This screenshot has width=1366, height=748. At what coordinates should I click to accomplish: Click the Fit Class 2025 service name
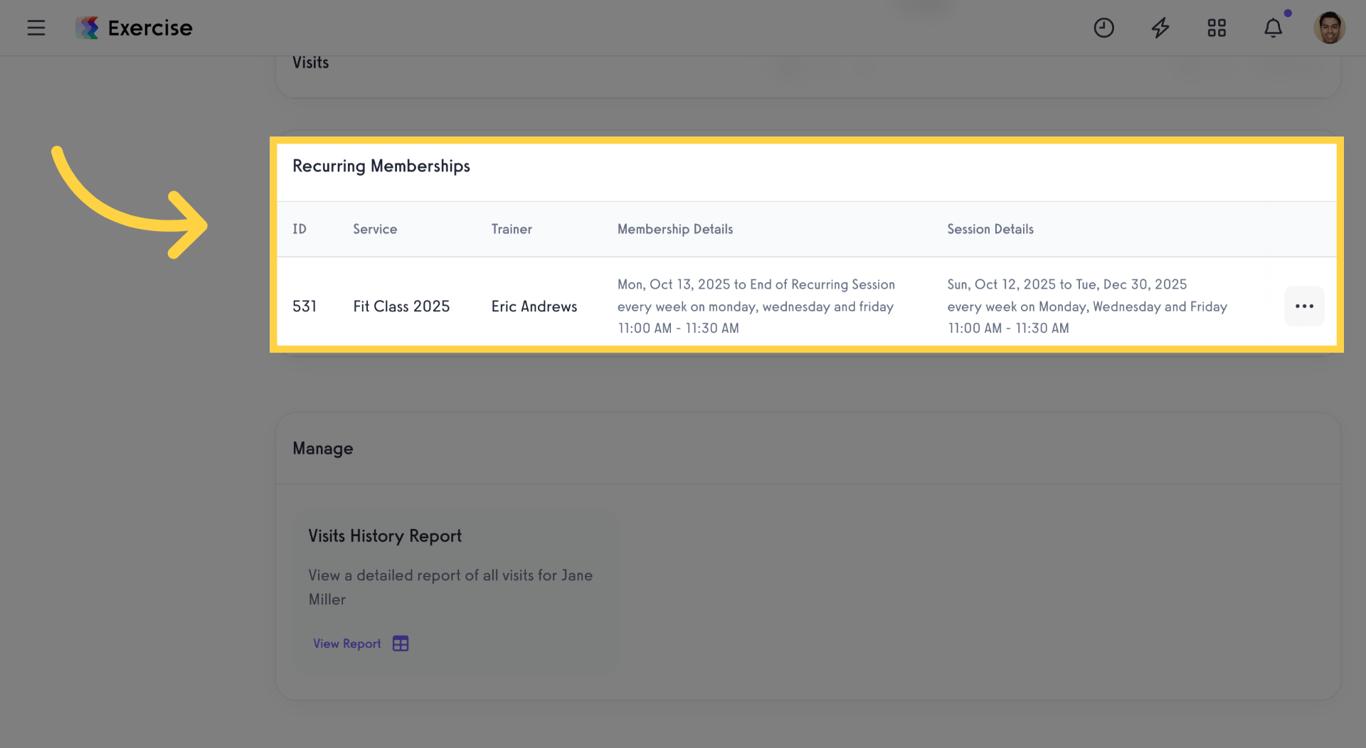click(401, 306)
